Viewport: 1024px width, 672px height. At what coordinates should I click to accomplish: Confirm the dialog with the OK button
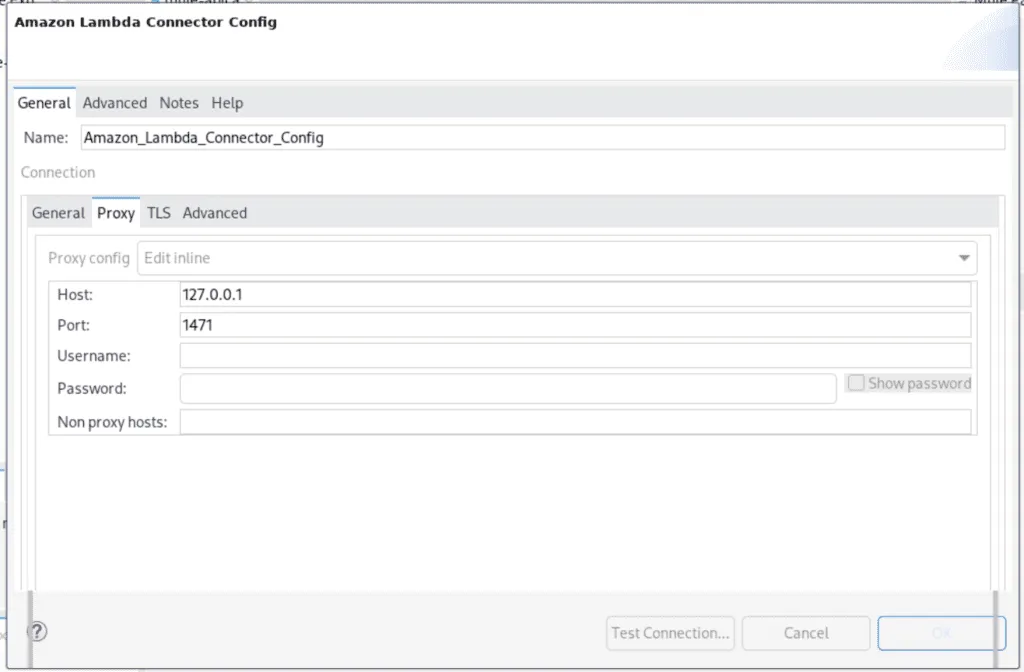[941, 633]
